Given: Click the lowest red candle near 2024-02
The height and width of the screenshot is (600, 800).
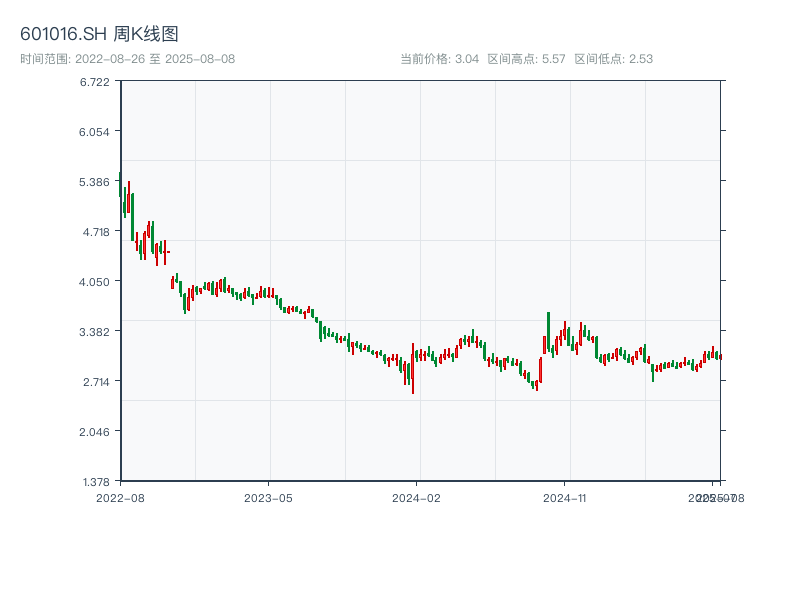Looking at the screenshot, I should pyautogui.click(x=412, y=374).
